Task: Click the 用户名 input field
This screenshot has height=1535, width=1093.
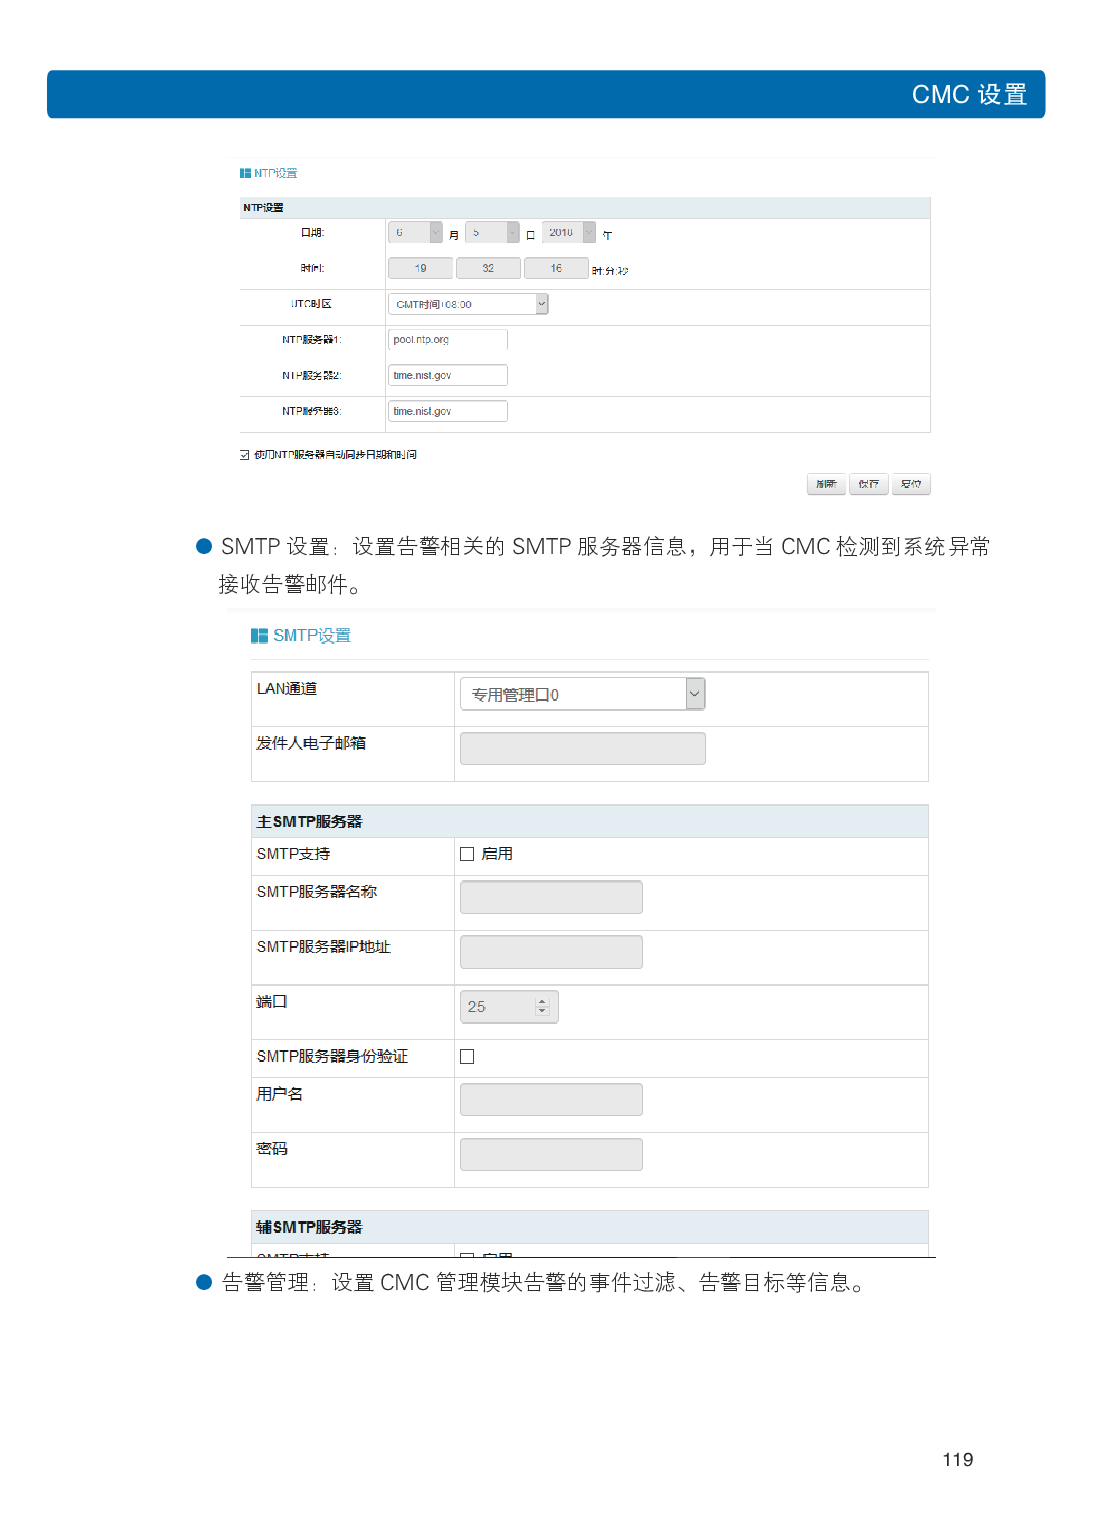Action: click(550, 1098)
